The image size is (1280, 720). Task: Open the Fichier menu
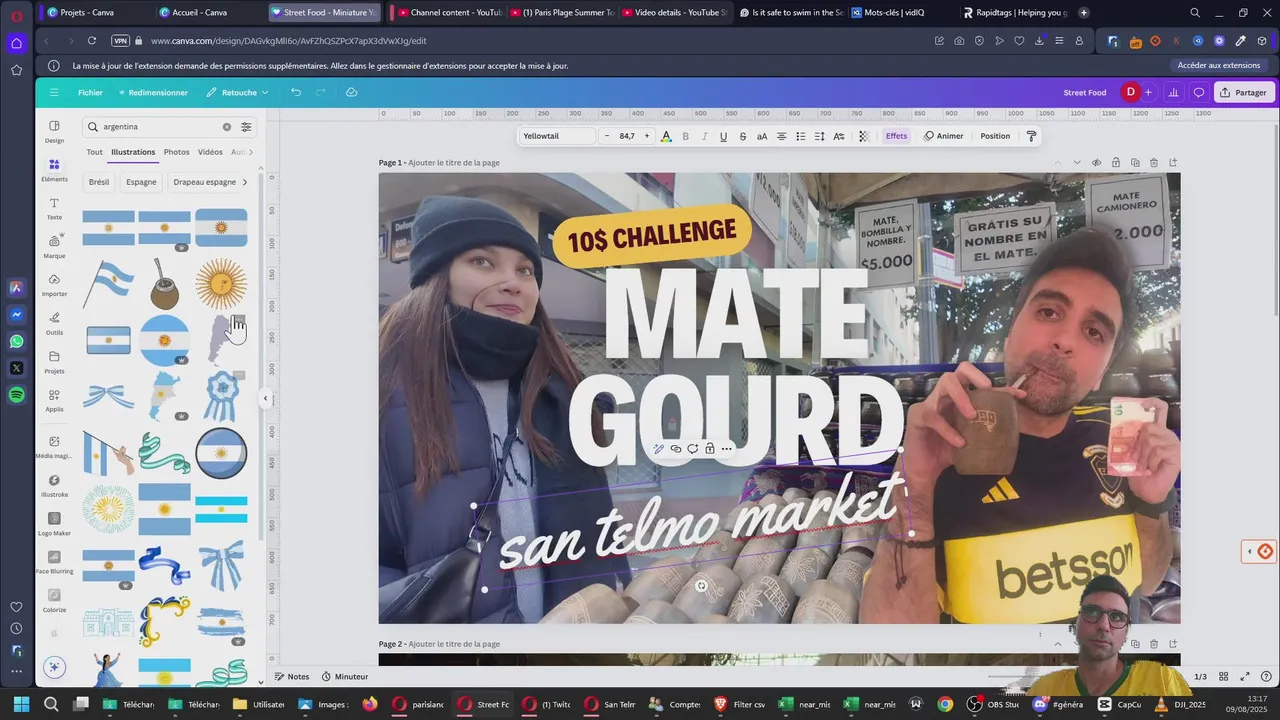pos(90,92)
